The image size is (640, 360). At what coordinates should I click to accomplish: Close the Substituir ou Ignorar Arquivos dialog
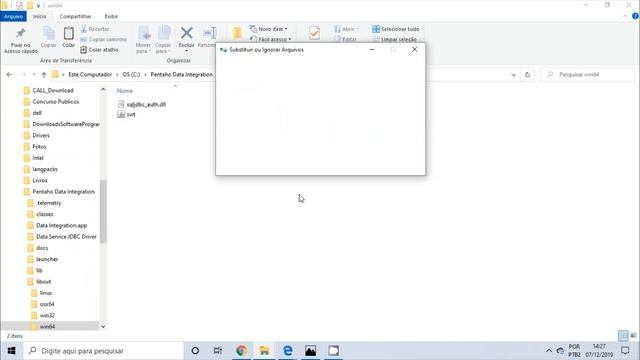pos(415,49)
